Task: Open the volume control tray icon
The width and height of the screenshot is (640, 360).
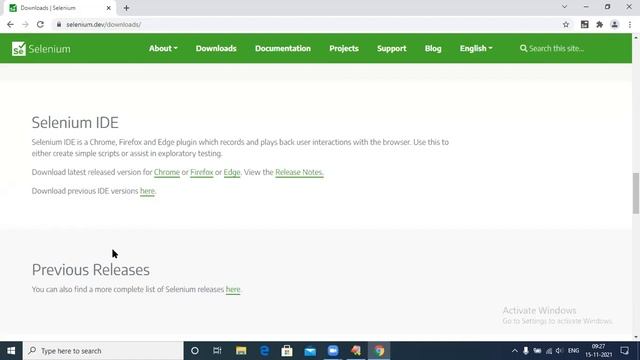Action: point(559,351)
